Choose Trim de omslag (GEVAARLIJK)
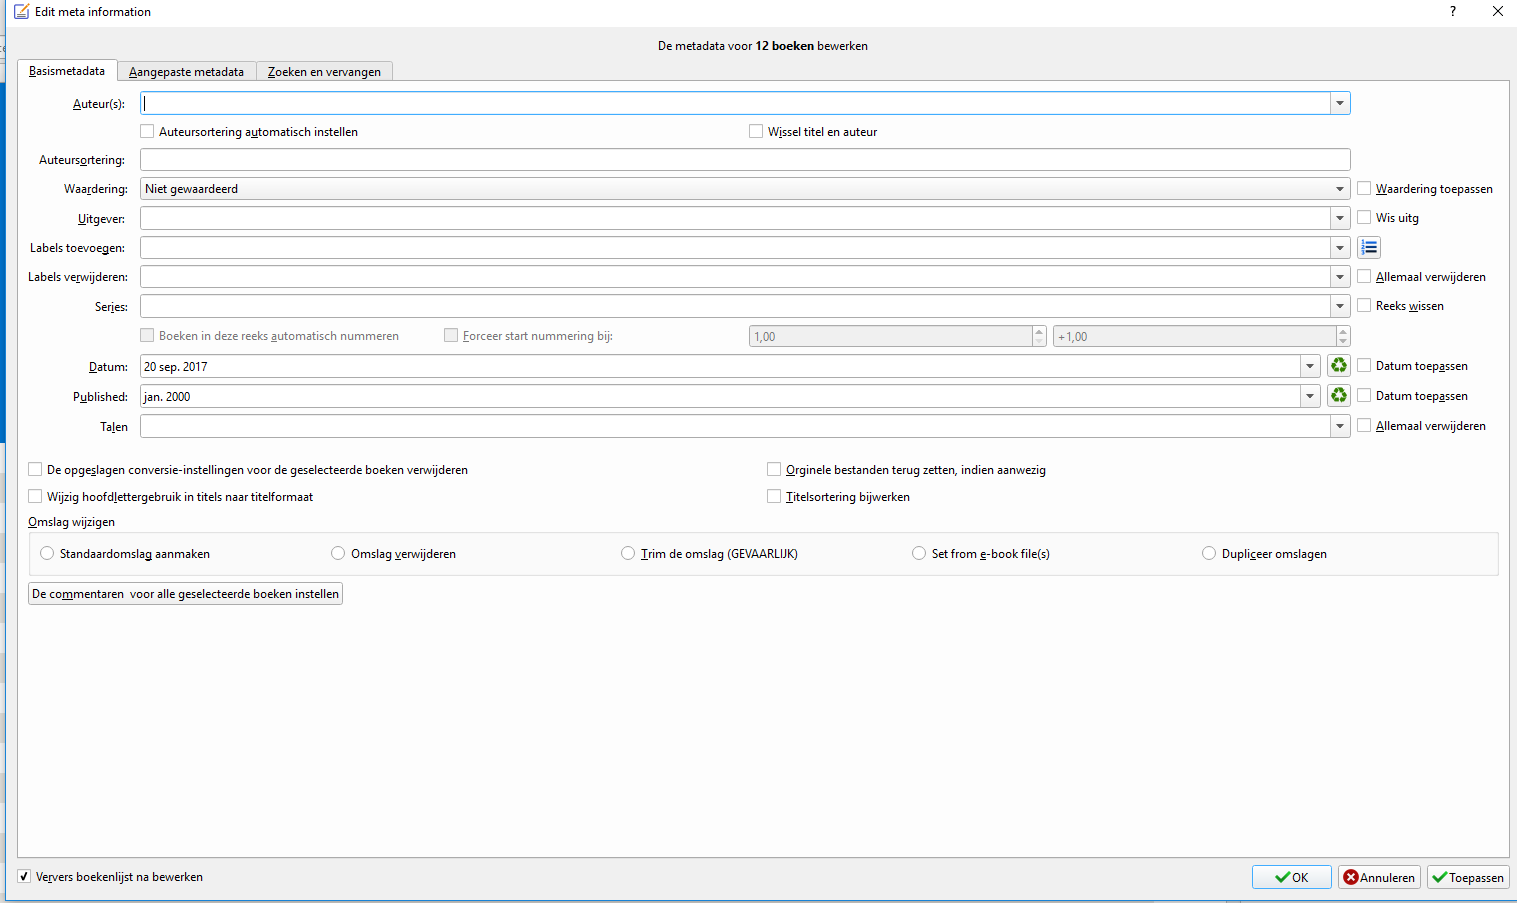The height and width of the screenshot is (903, 1517). point(628,553)
